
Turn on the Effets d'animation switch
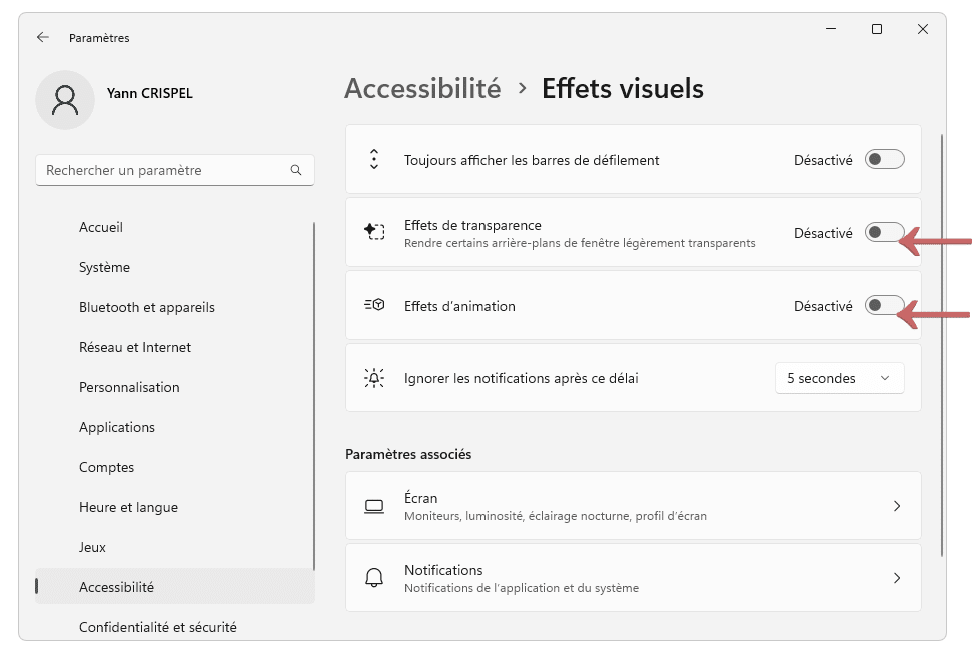tap(885, 305)
